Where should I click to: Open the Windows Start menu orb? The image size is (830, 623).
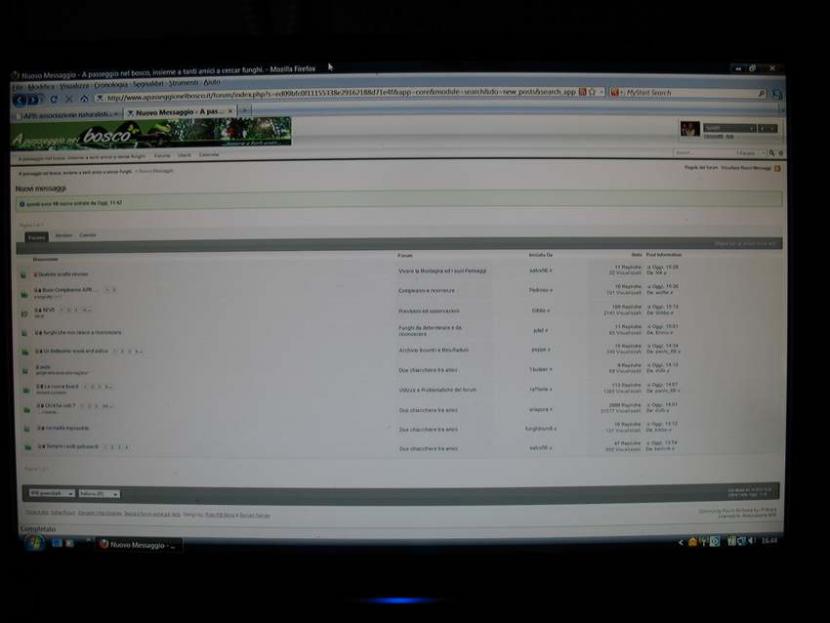coord(36,543)
